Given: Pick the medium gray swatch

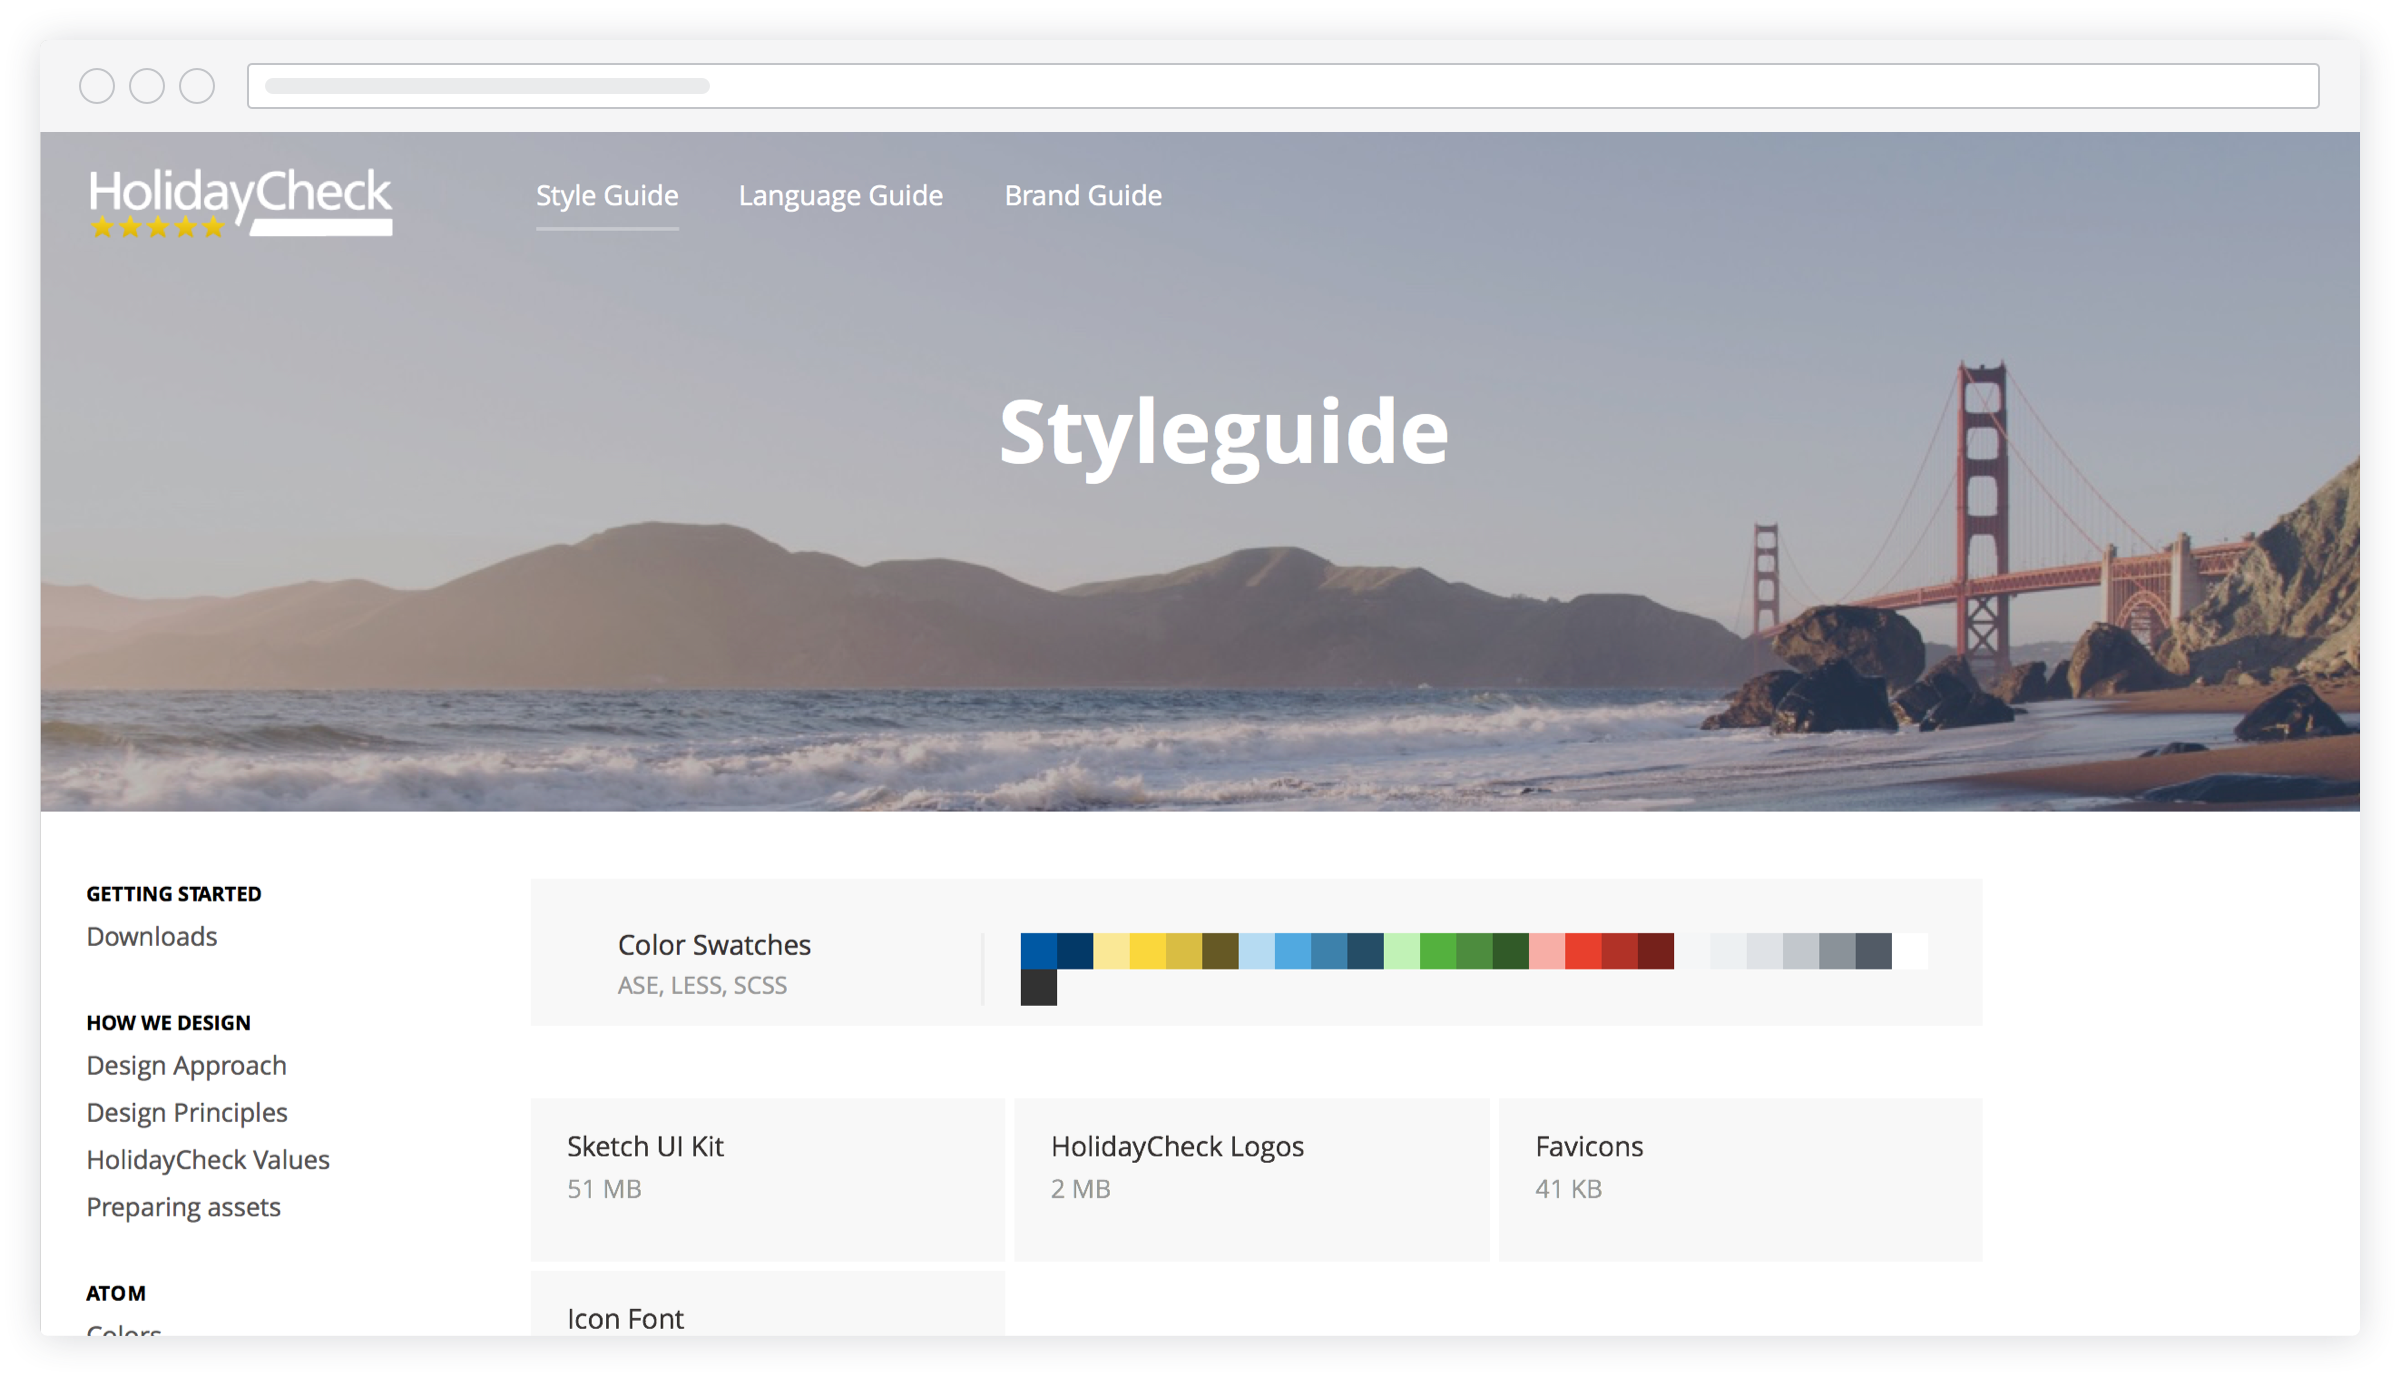Looking at the screenshot, I should tap(1837, 951).
